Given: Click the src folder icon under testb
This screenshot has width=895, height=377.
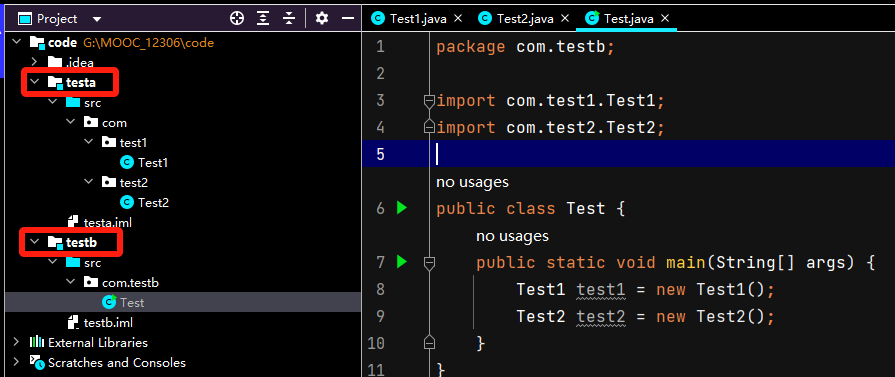Looking at the screenshot, I should pos(73,263).
